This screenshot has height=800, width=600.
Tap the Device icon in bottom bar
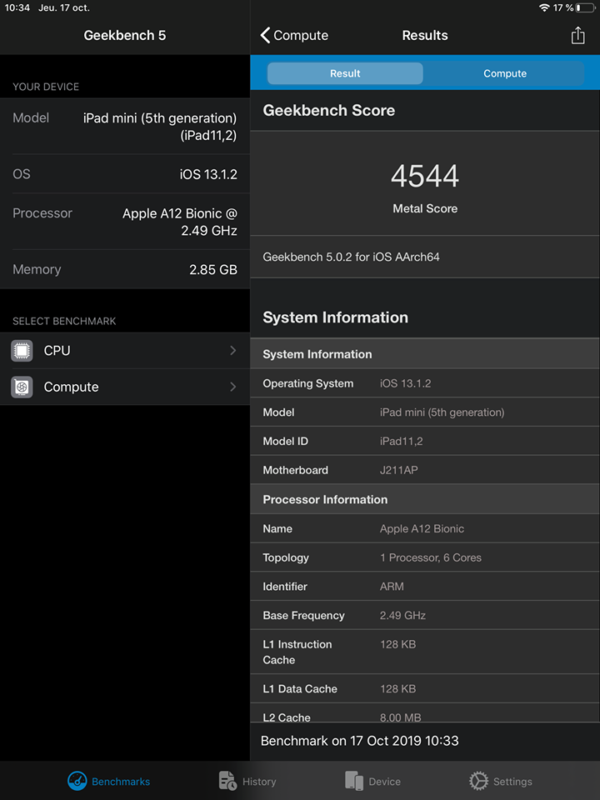coord(353,781)
